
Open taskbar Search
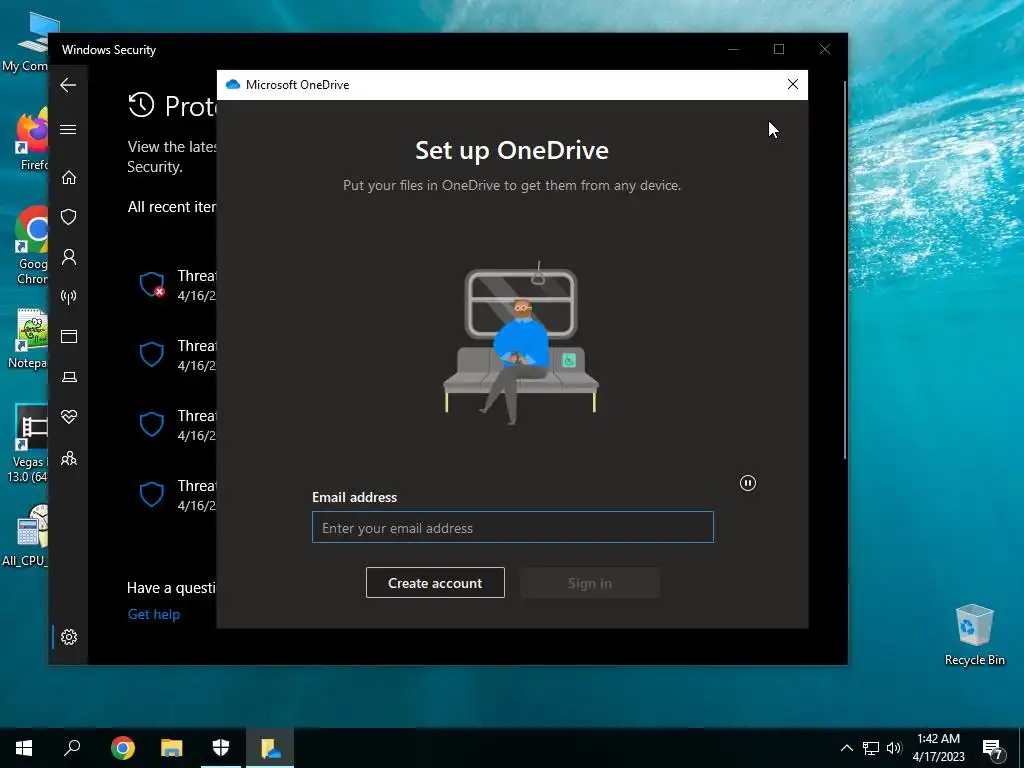[72, 748]
